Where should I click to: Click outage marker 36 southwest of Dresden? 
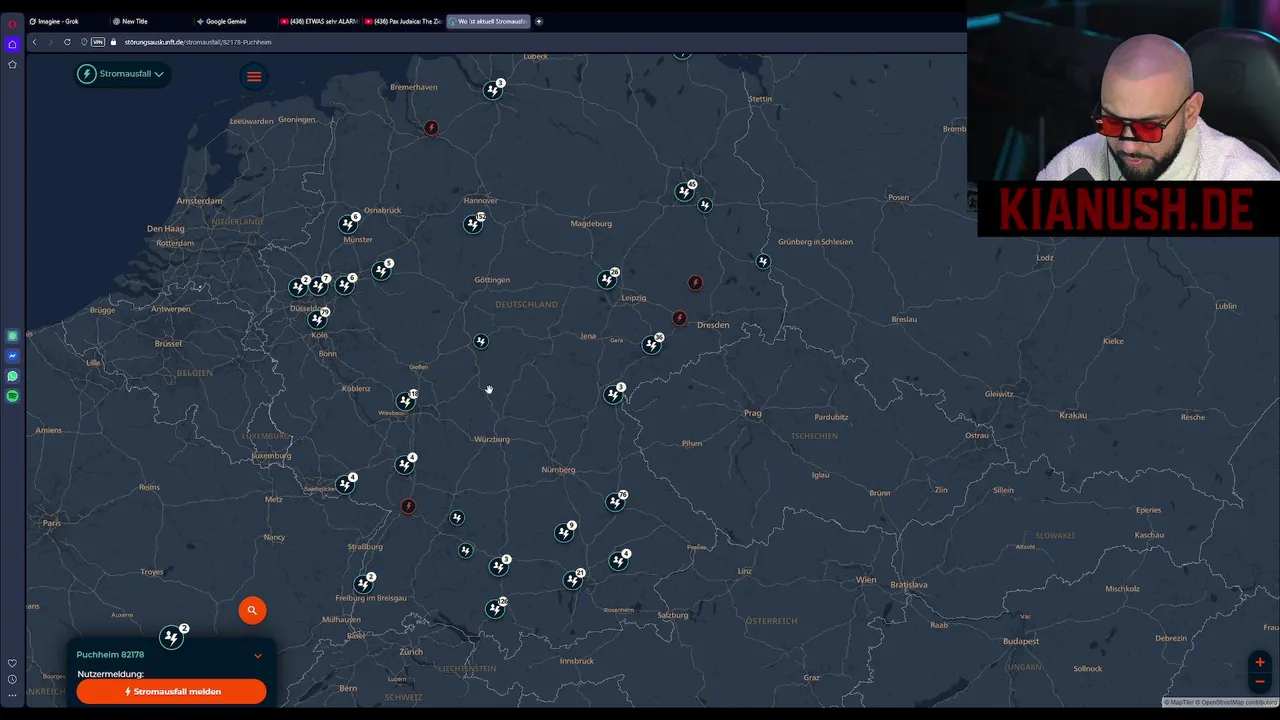click(x=653, y=344)
